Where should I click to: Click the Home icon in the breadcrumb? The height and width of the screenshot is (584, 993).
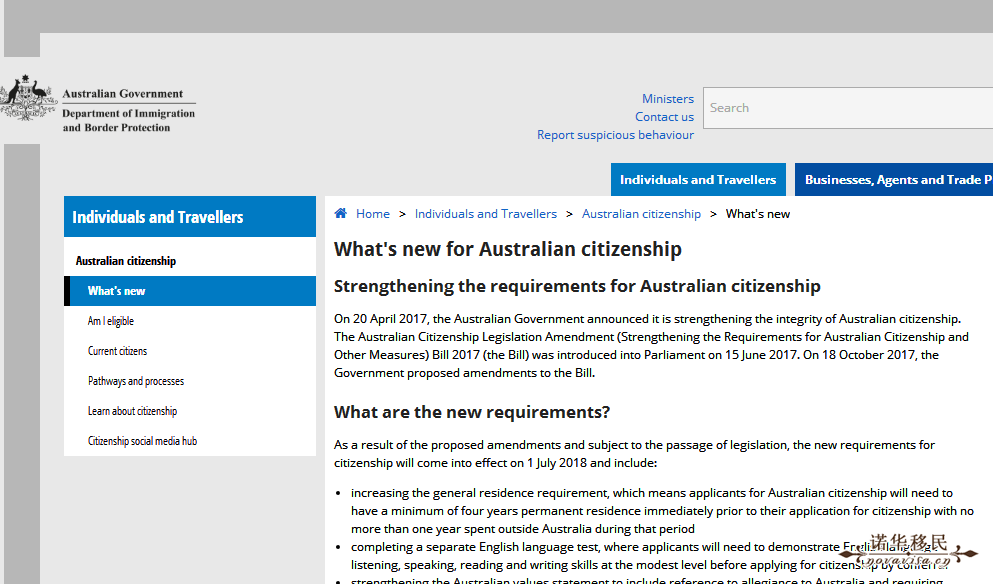(x=340, y=213)
